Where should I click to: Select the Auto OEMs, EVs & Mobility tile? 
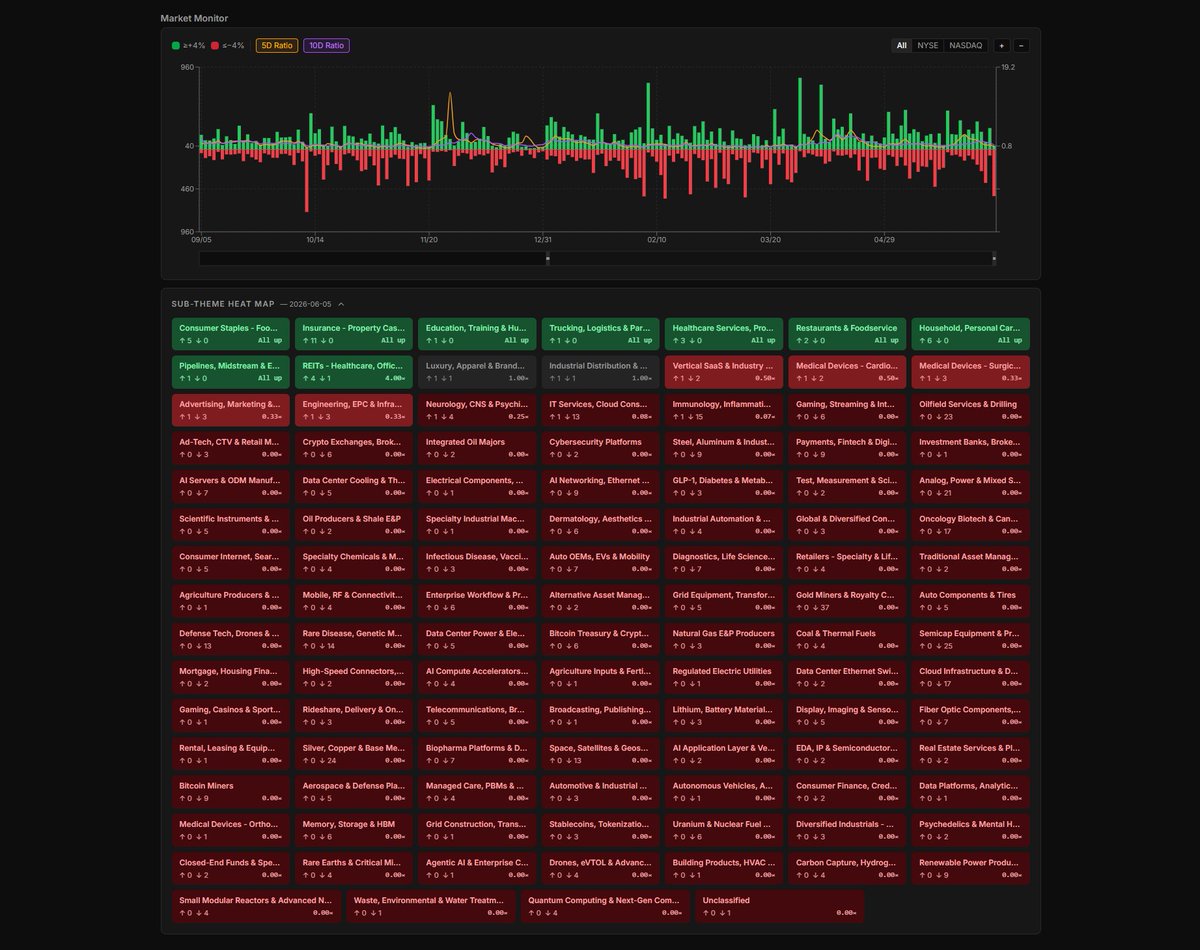pyautogui.click(x=601, y=563)
